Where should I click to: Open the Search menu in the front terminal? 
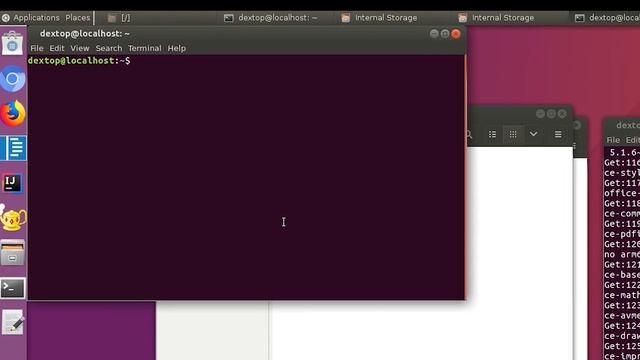tap(109, 48)
